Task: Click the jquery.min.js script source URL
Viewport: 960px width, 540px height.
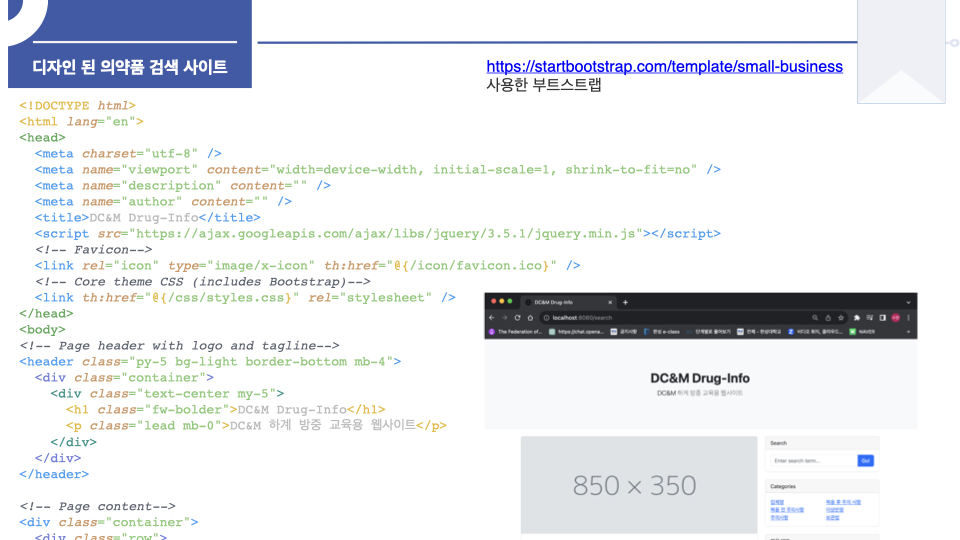Action: 386,233
